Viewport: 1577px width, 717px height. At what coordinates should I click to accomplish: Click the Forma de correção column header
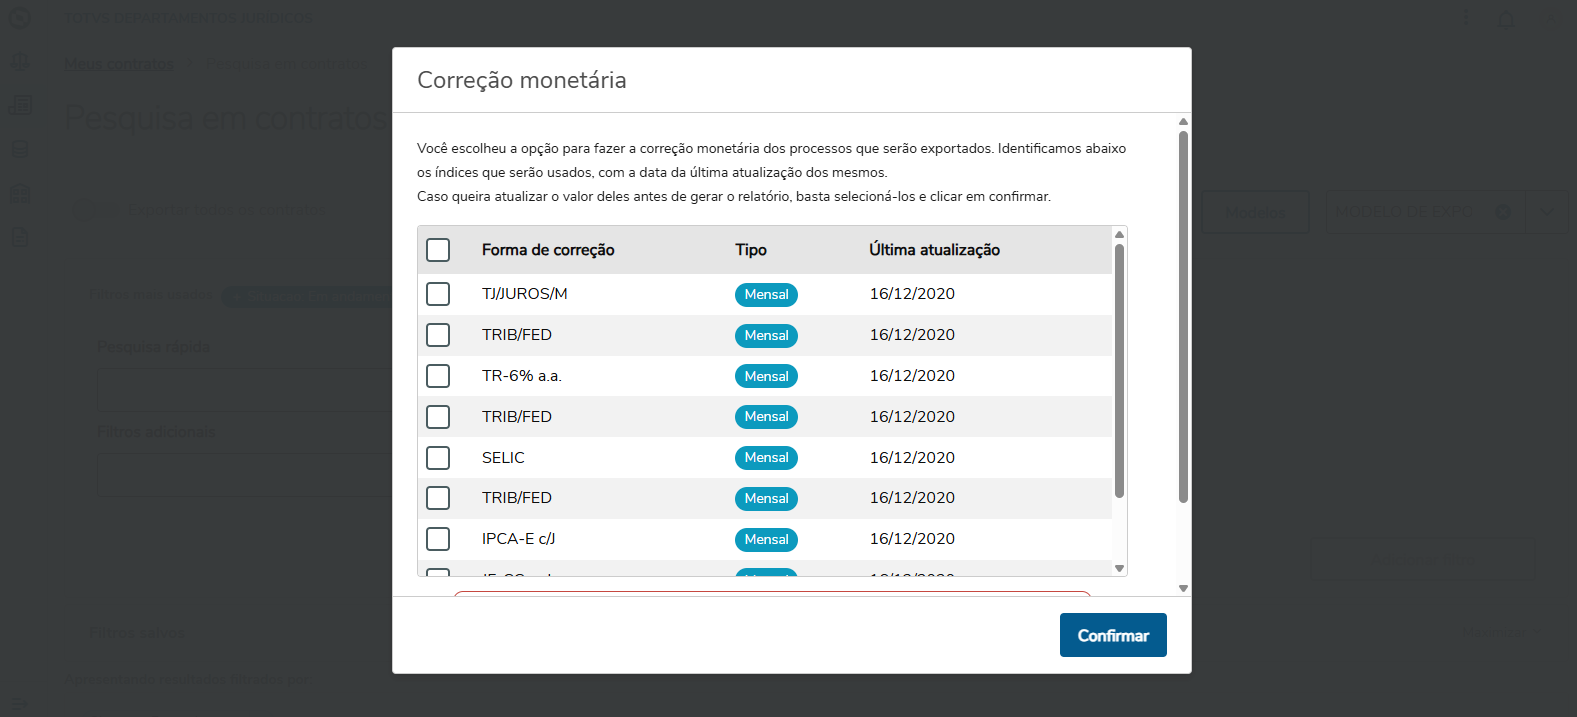click(548, 250)
